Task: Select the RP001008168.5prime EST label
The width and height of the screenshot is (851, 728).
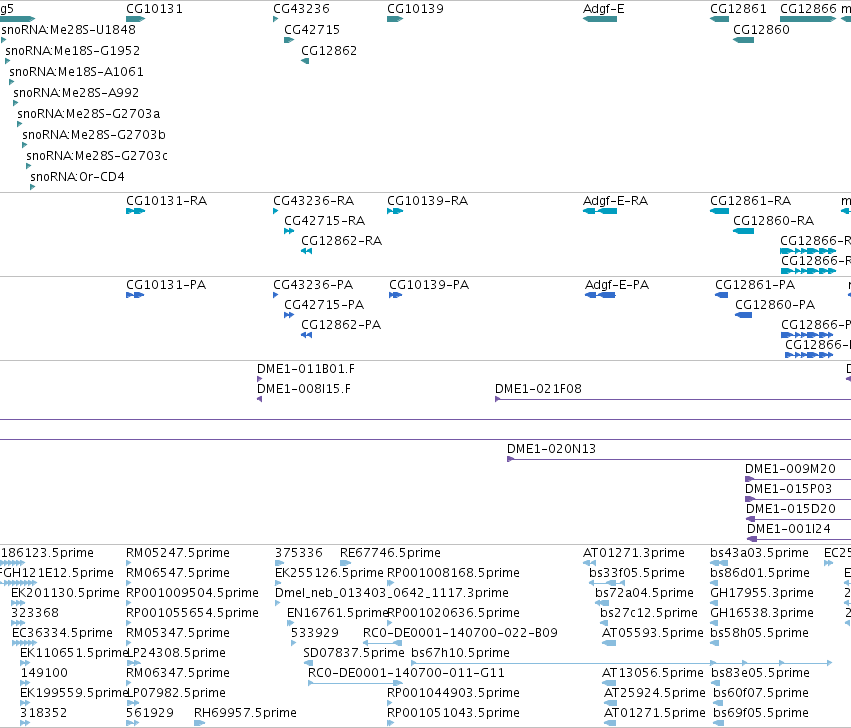Action: coord(453,573)
